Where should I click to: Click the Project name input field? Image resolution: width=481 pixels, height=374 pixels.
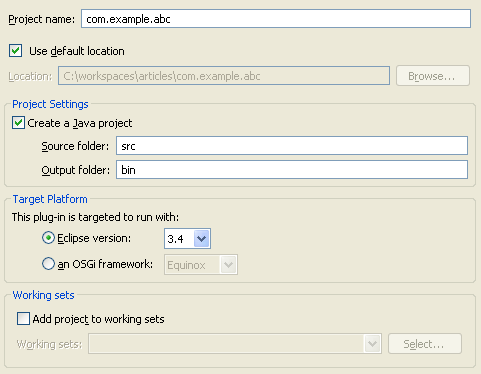coord(276,19)
